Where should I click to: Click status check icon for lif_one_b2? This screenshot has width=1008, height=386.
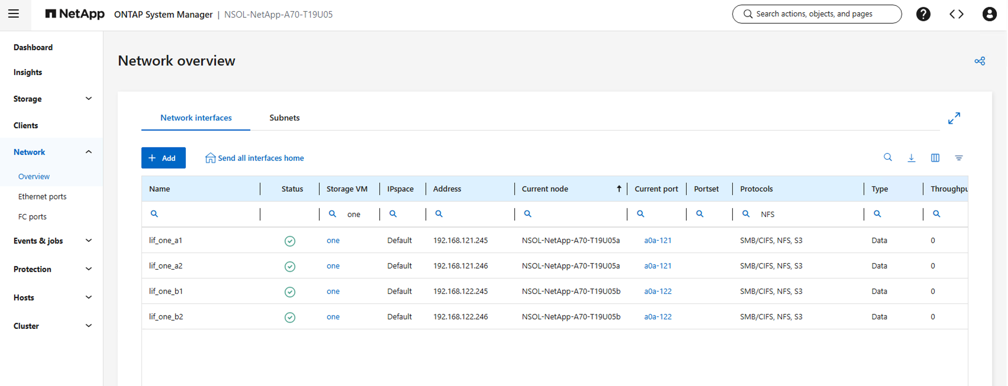[290, 317]
